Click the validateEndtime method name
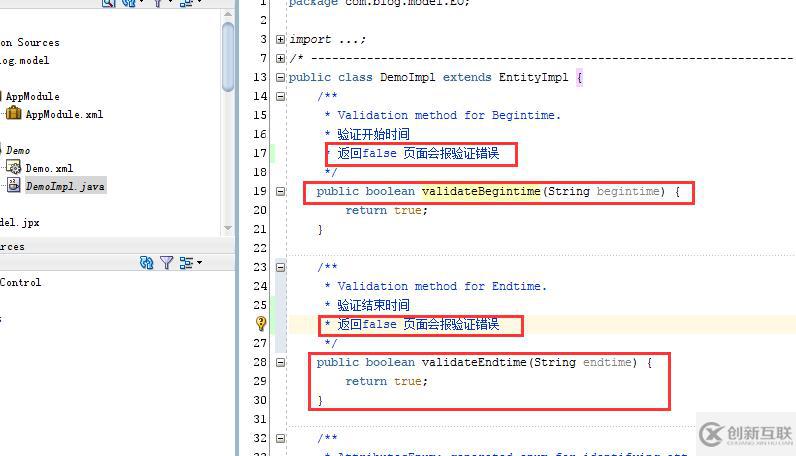Viewport: 796px width, 456px height. click(x=474, y=362)
